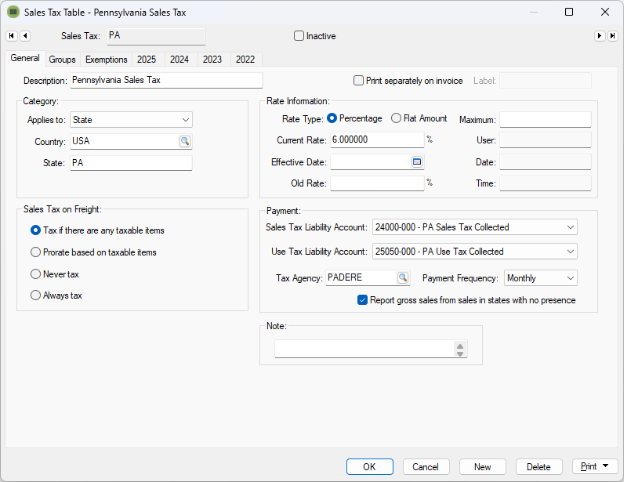Click the Sales Tax code field
Screen dimensions: 624x482
[x=156, y=36]
